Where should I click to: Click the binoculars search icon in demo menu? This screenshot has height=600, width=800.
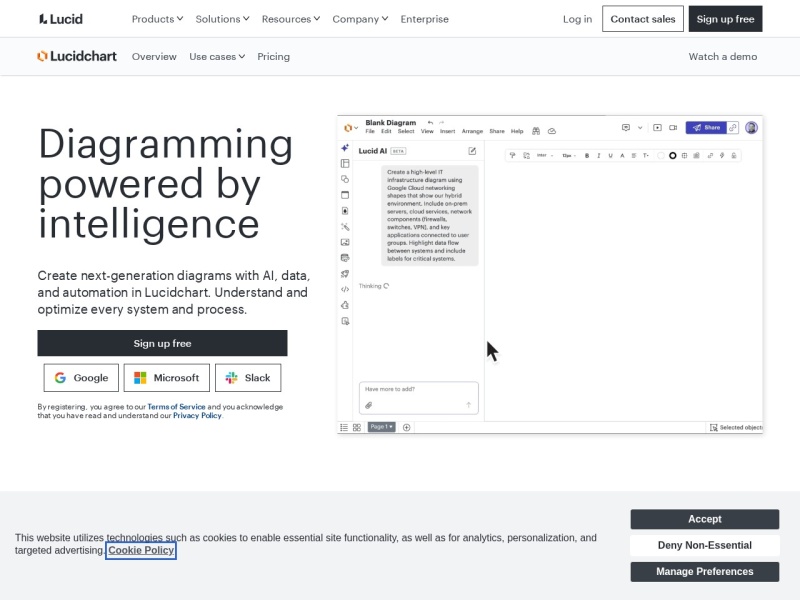pyautogui.click(x=536, y=131)
